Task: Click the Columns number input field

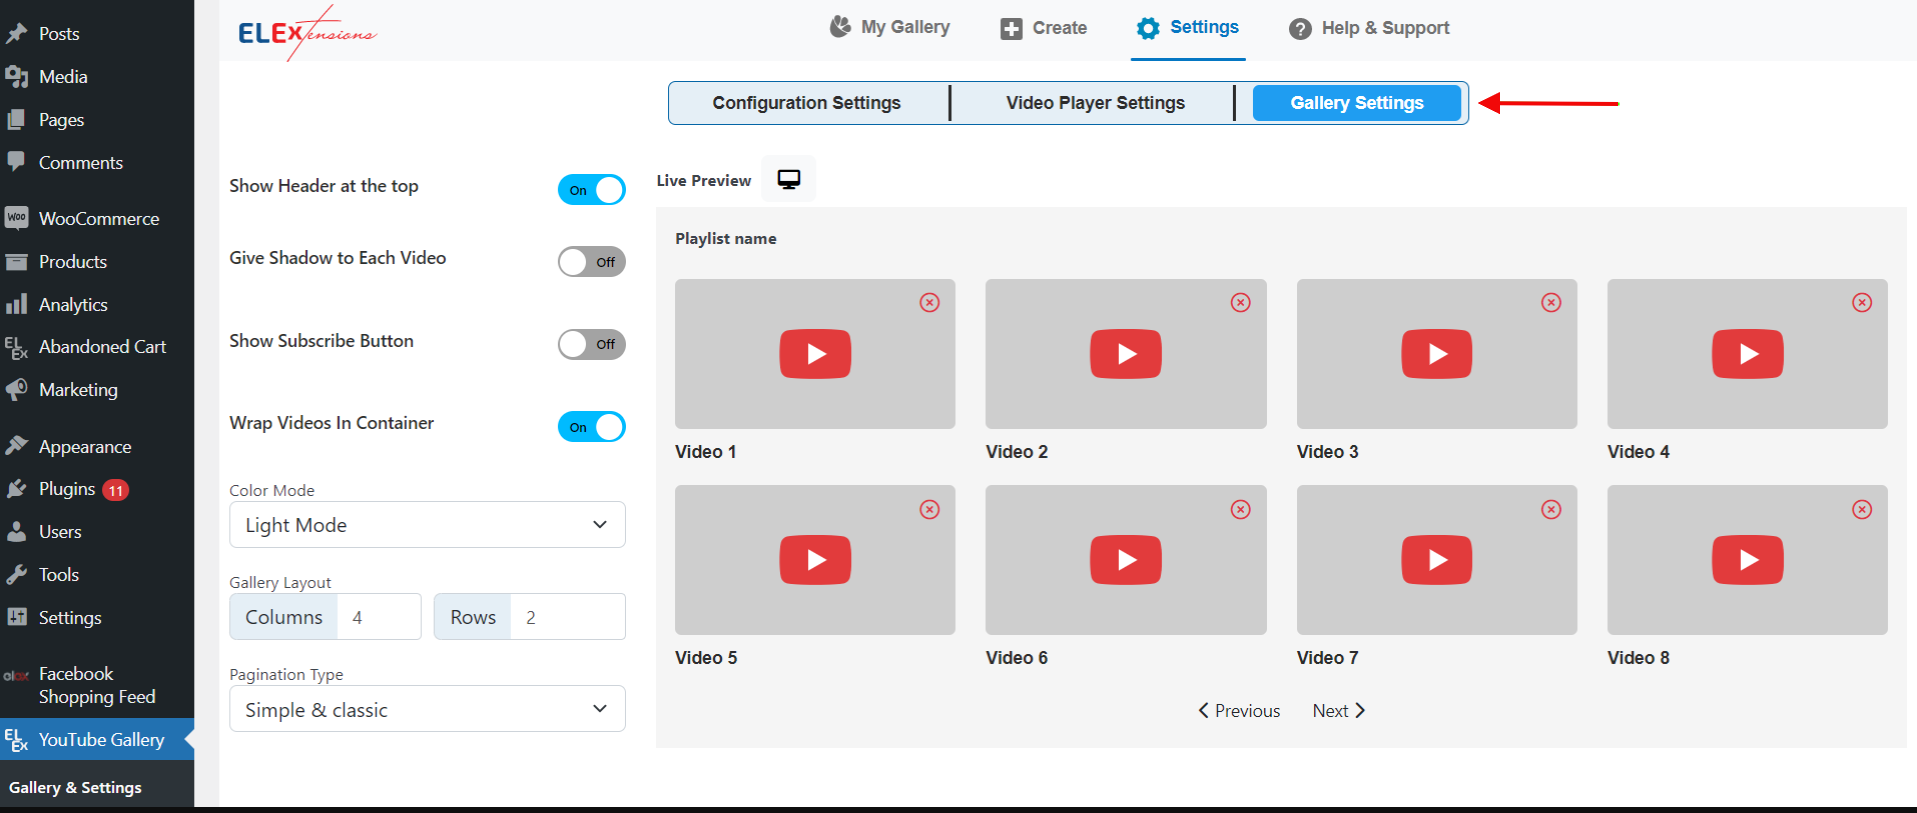Action: [x=379, y=617]
